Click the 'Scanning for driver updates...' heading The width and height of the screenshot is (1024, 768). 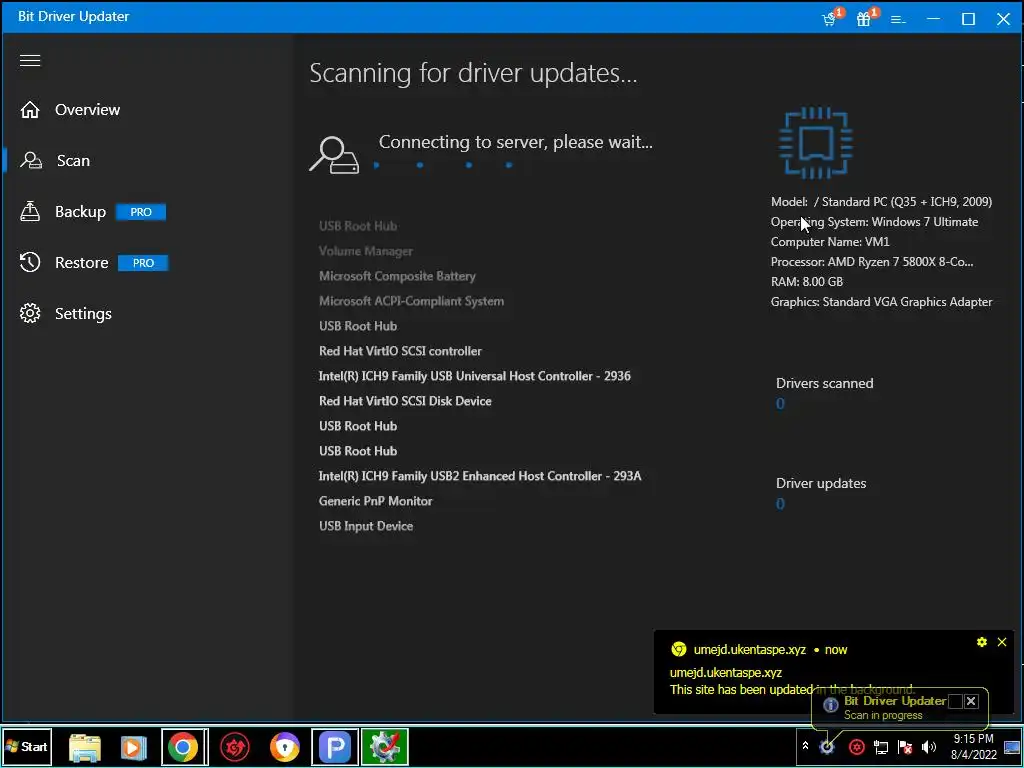473,73
